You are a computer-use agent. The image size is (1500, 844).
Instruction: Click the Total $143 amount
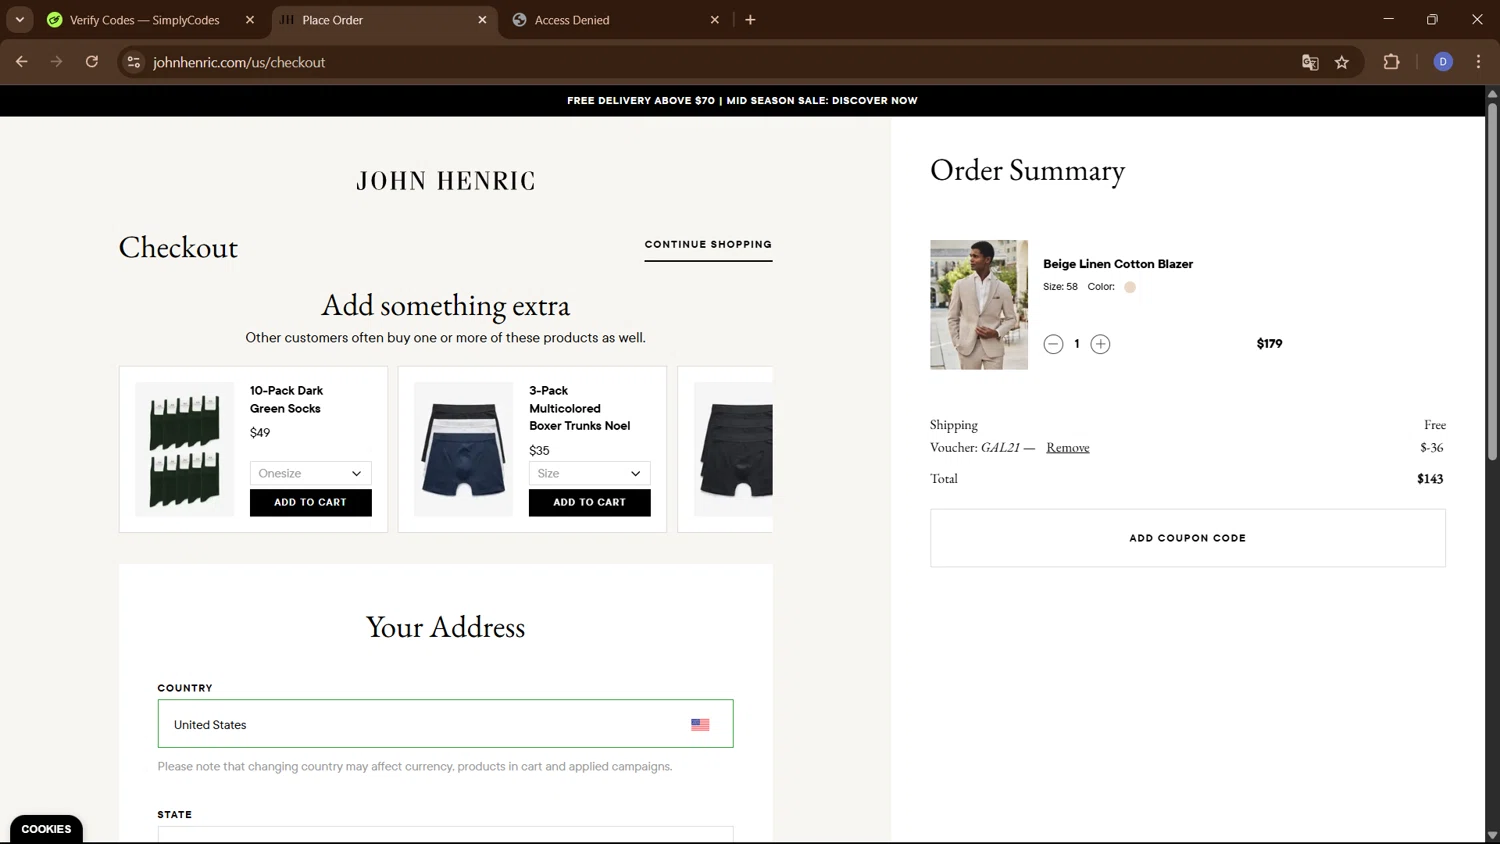(x=1430, y=479)
